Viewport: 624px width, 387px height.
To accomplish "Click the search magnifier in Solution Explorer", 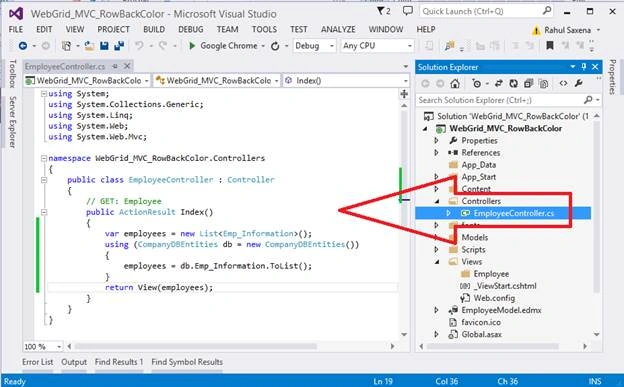I will click(588, 100).
